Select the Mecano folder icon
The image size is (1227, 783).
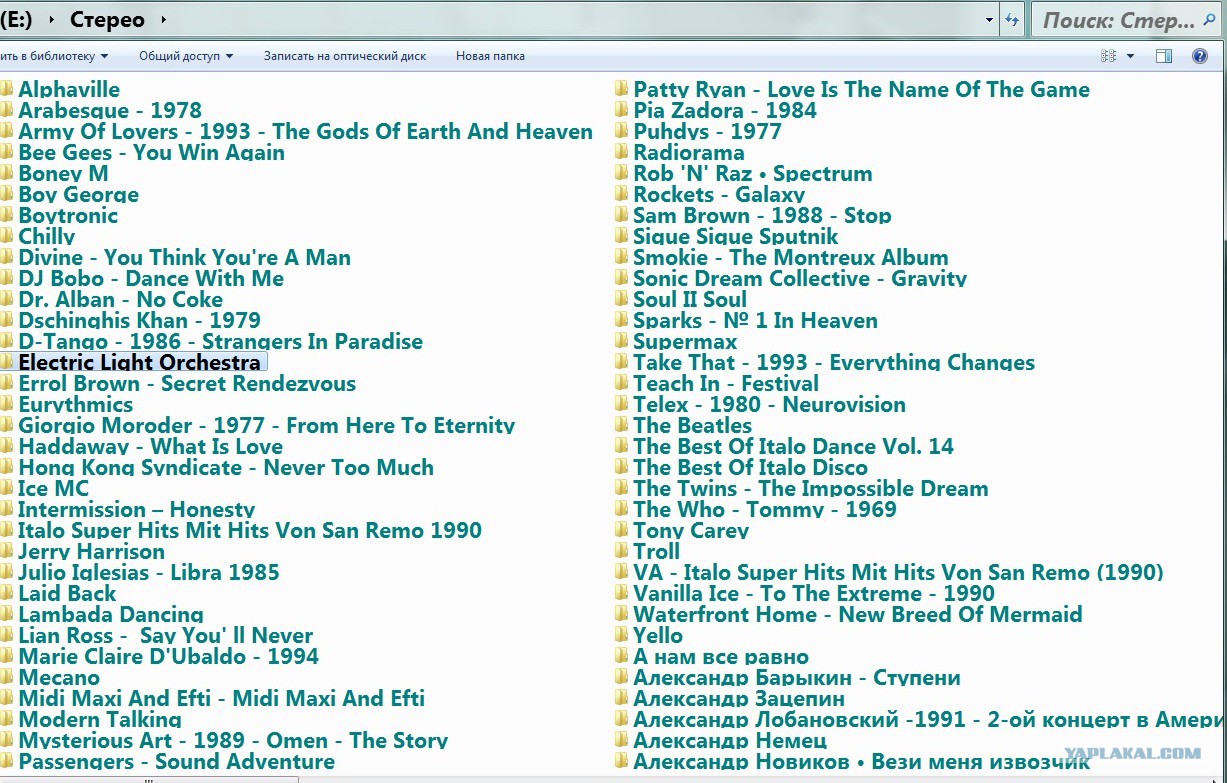6,676
